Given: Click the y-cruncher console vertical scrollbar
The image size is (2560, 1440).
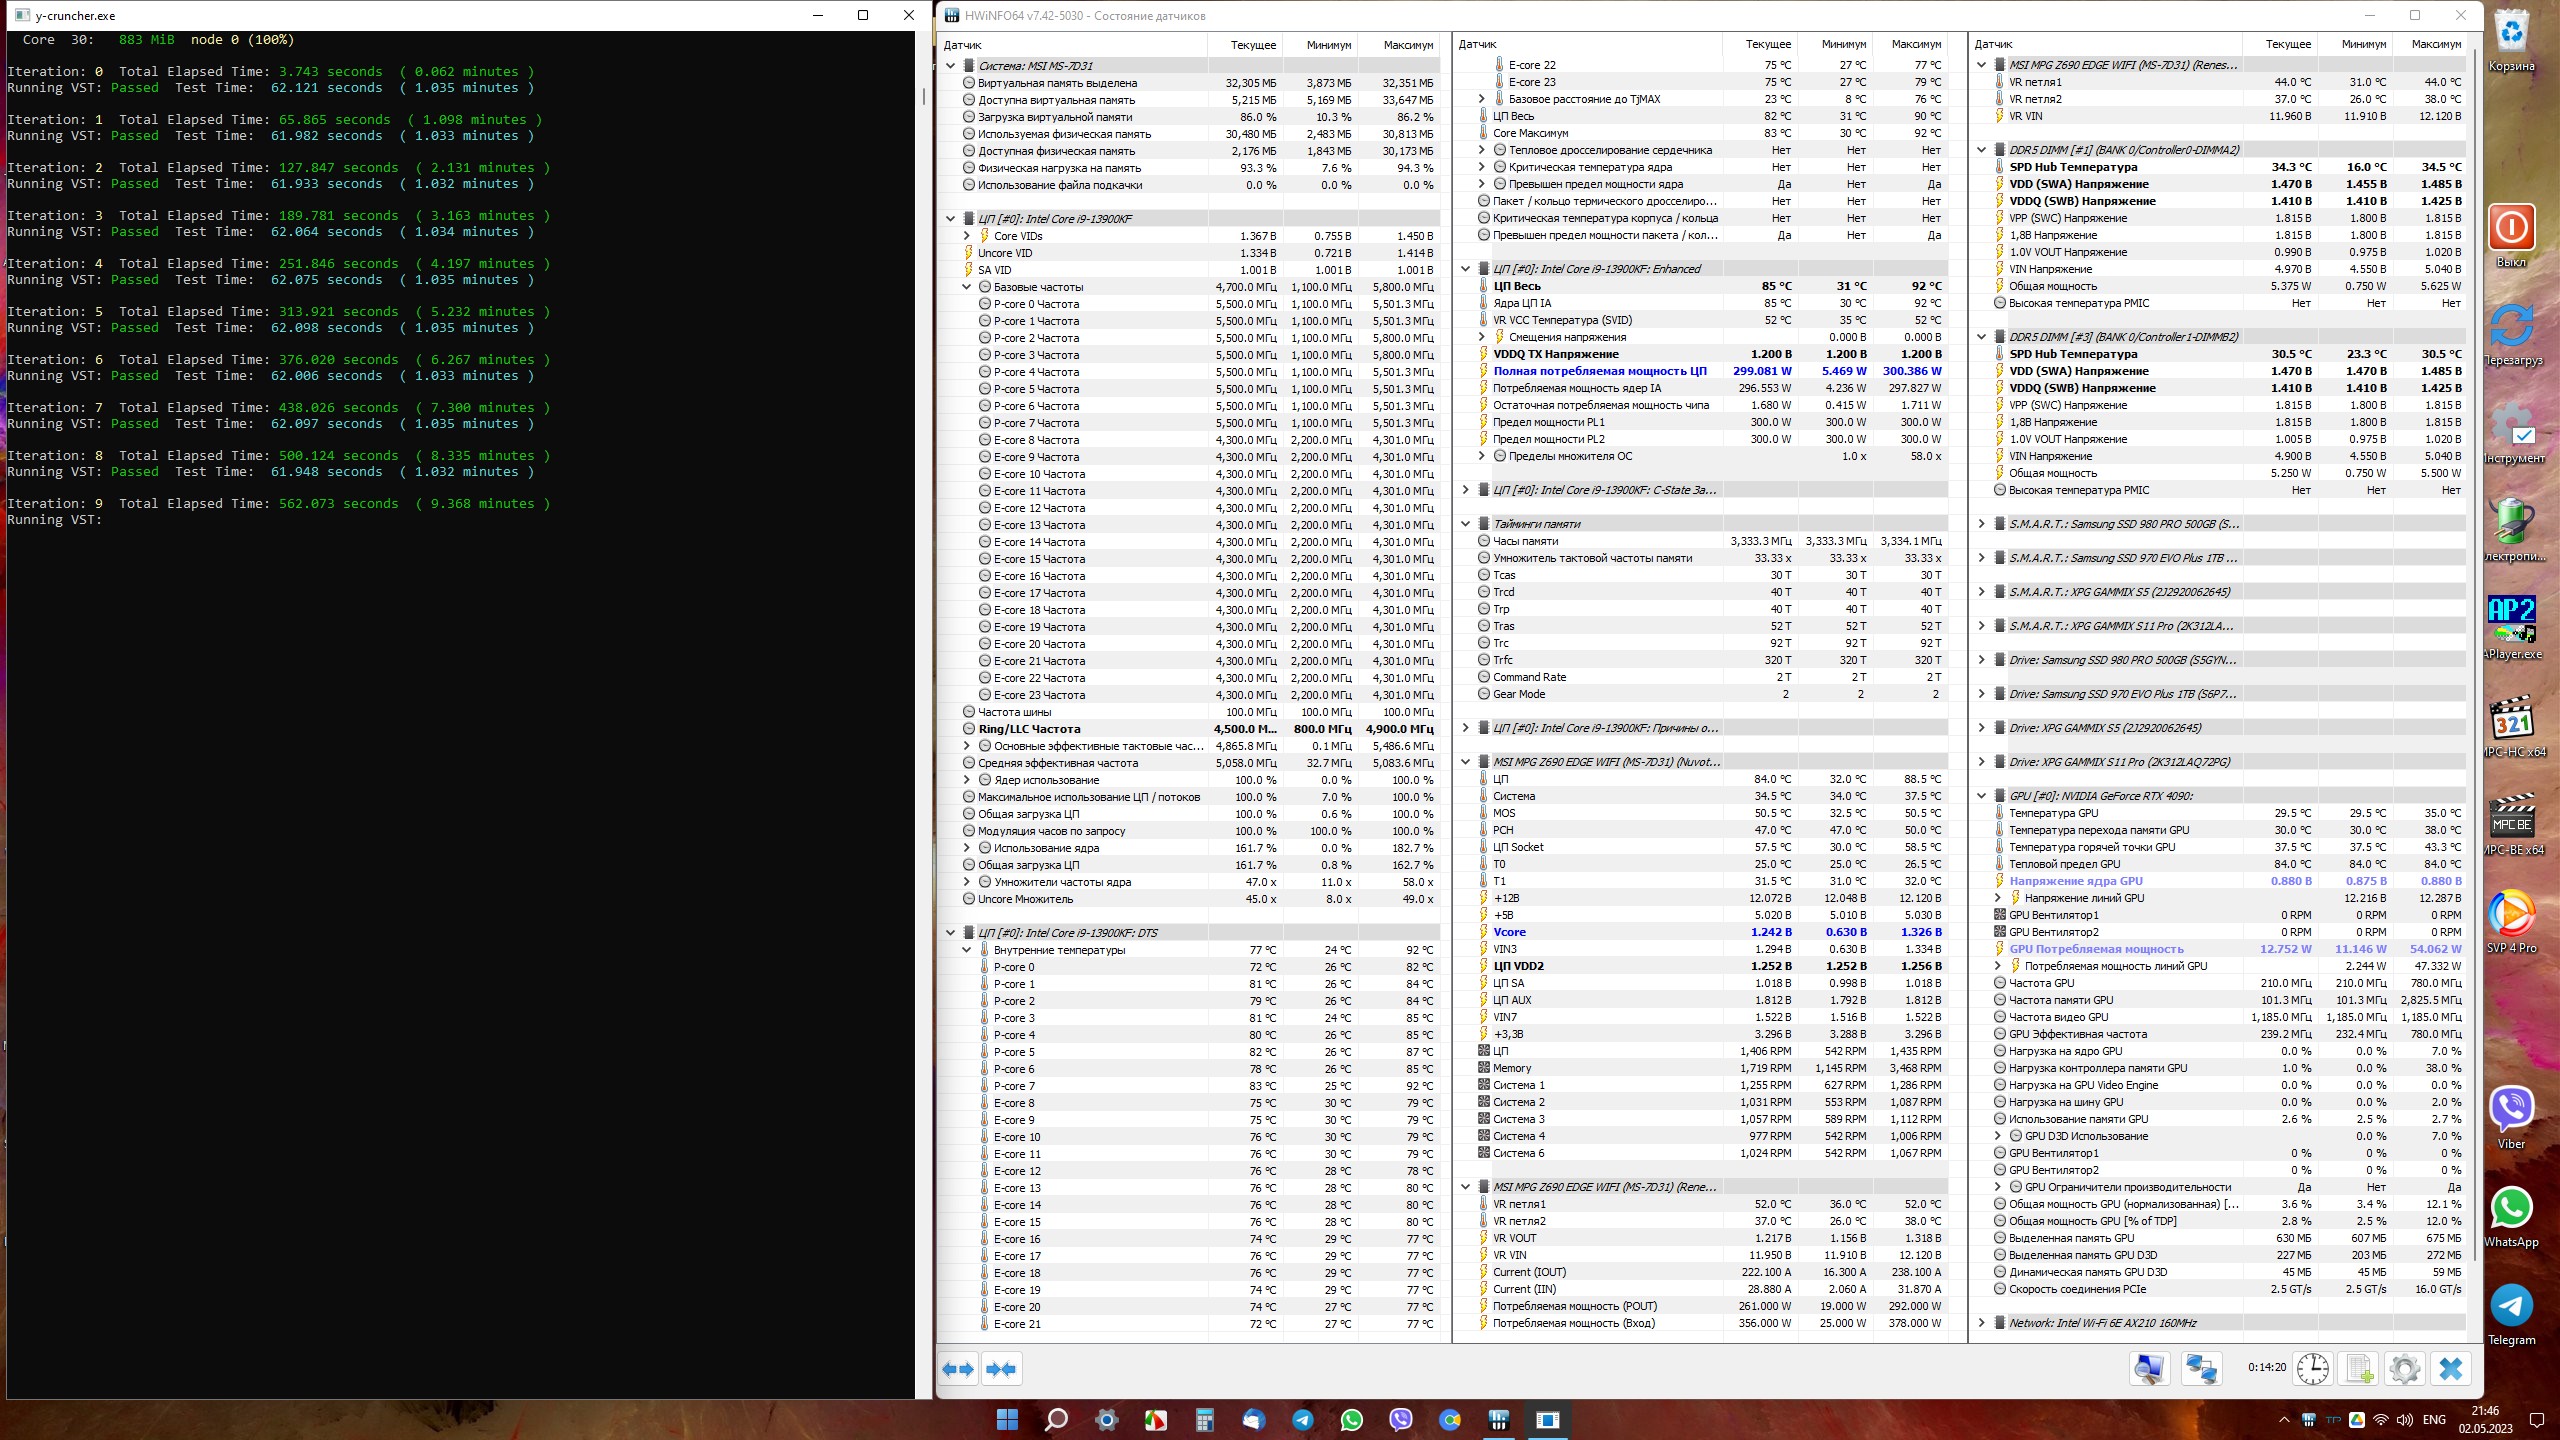Looking at the screenshot, I should [x=922, y=98].
